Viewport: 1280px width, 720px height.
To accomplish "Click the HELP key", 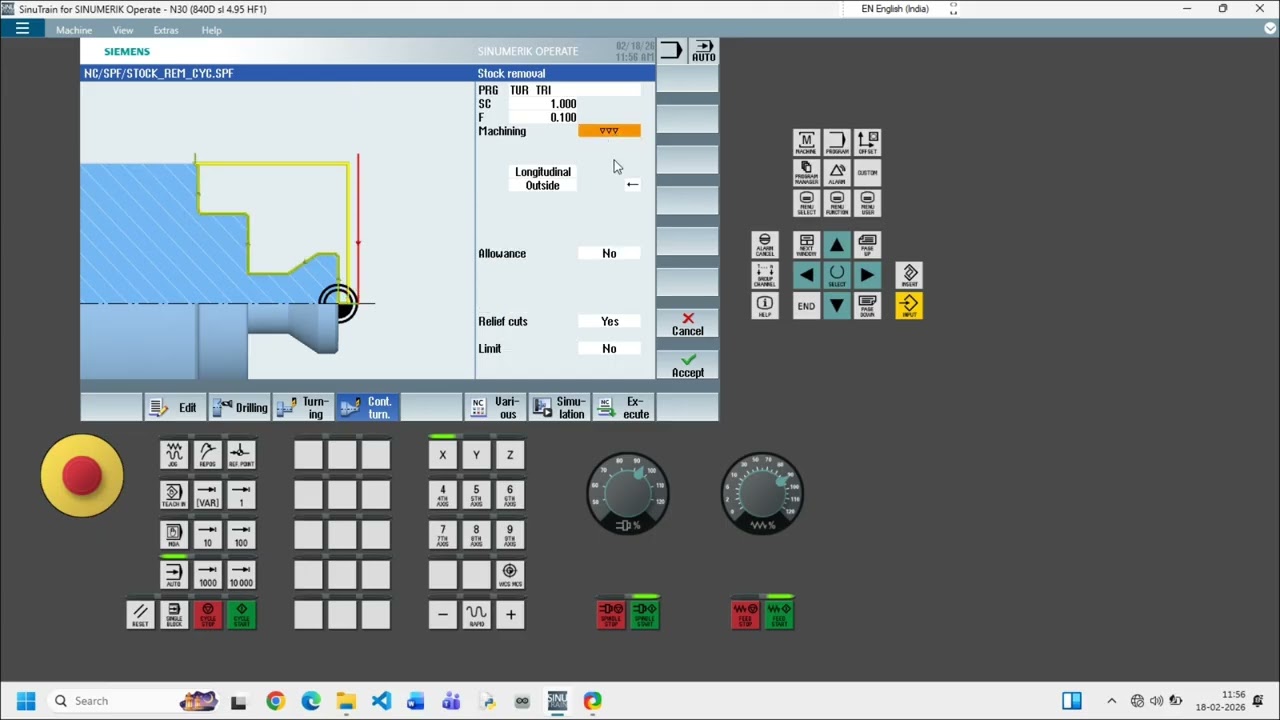I will 765,306.
